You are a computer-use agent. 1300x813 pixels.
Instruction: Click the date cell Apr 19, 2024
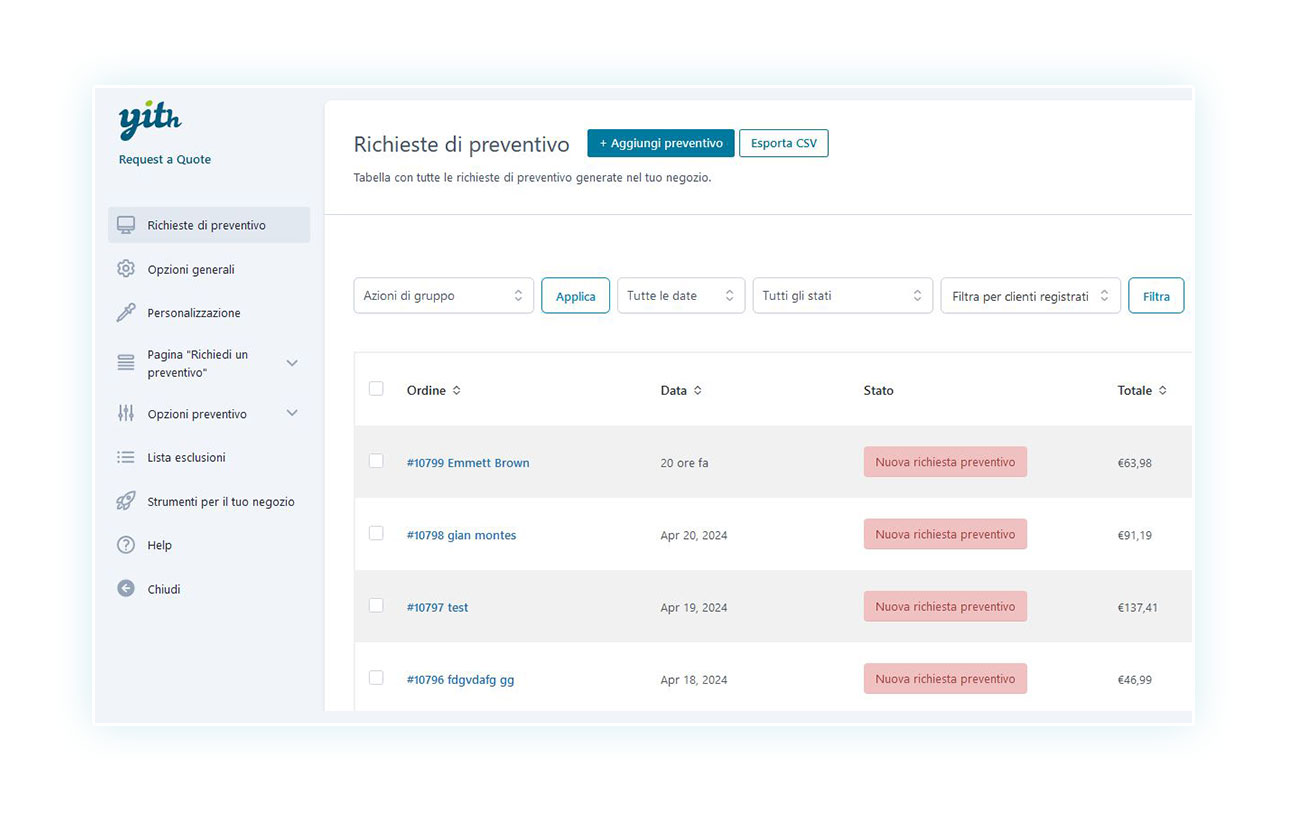pyautogui.click(x=694, y=607)
